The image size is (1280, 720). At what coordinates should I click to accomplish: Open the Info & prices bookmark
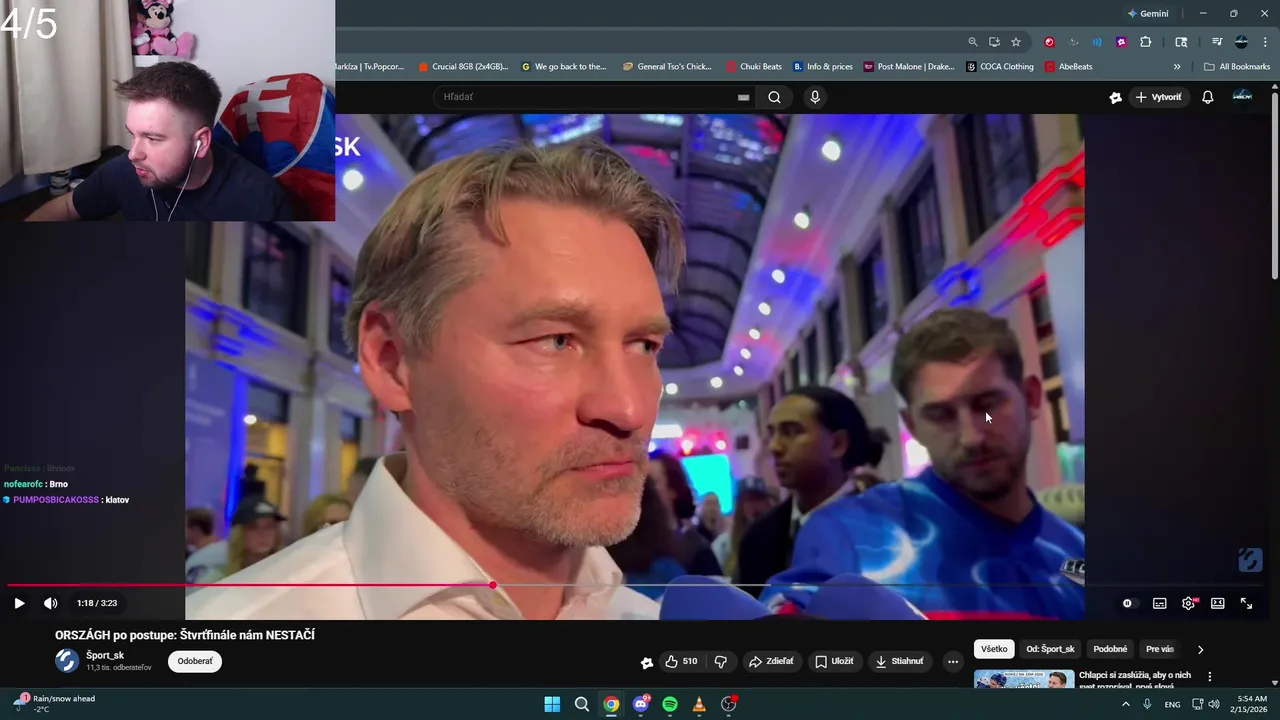(x=823, y=67)
